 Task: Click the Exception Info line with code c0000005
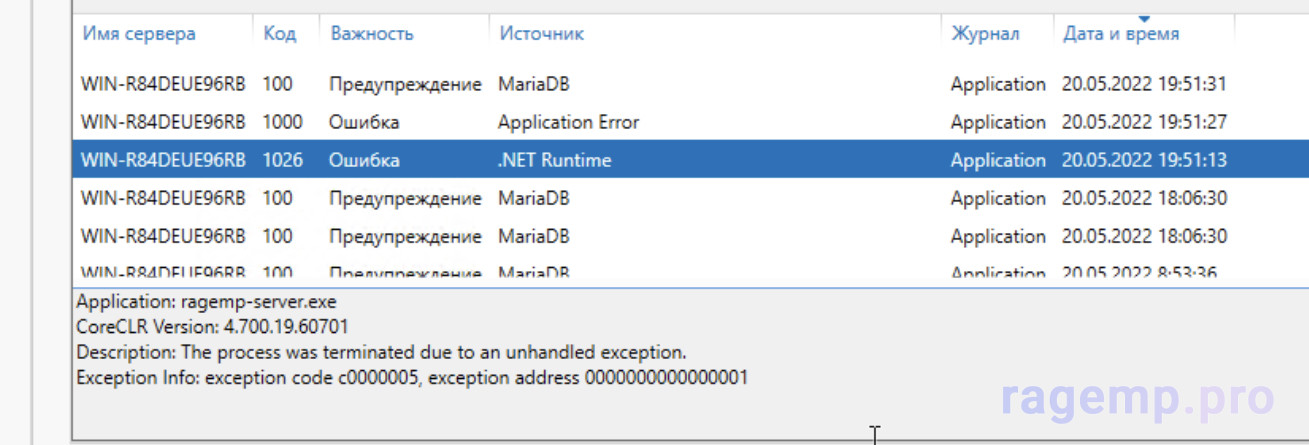pyautogui.click(x=411, y=379)
